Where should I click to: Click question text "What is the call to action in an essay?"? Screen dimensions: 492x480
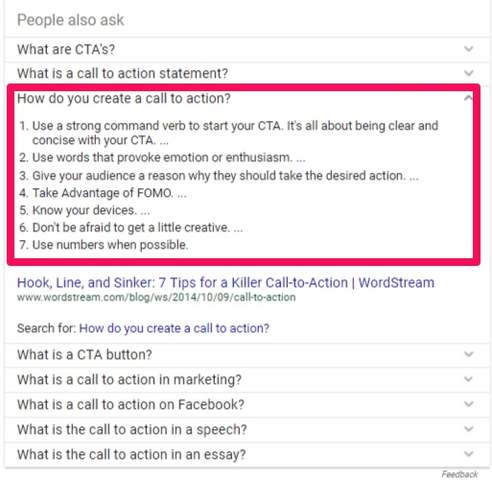(131, 455)
